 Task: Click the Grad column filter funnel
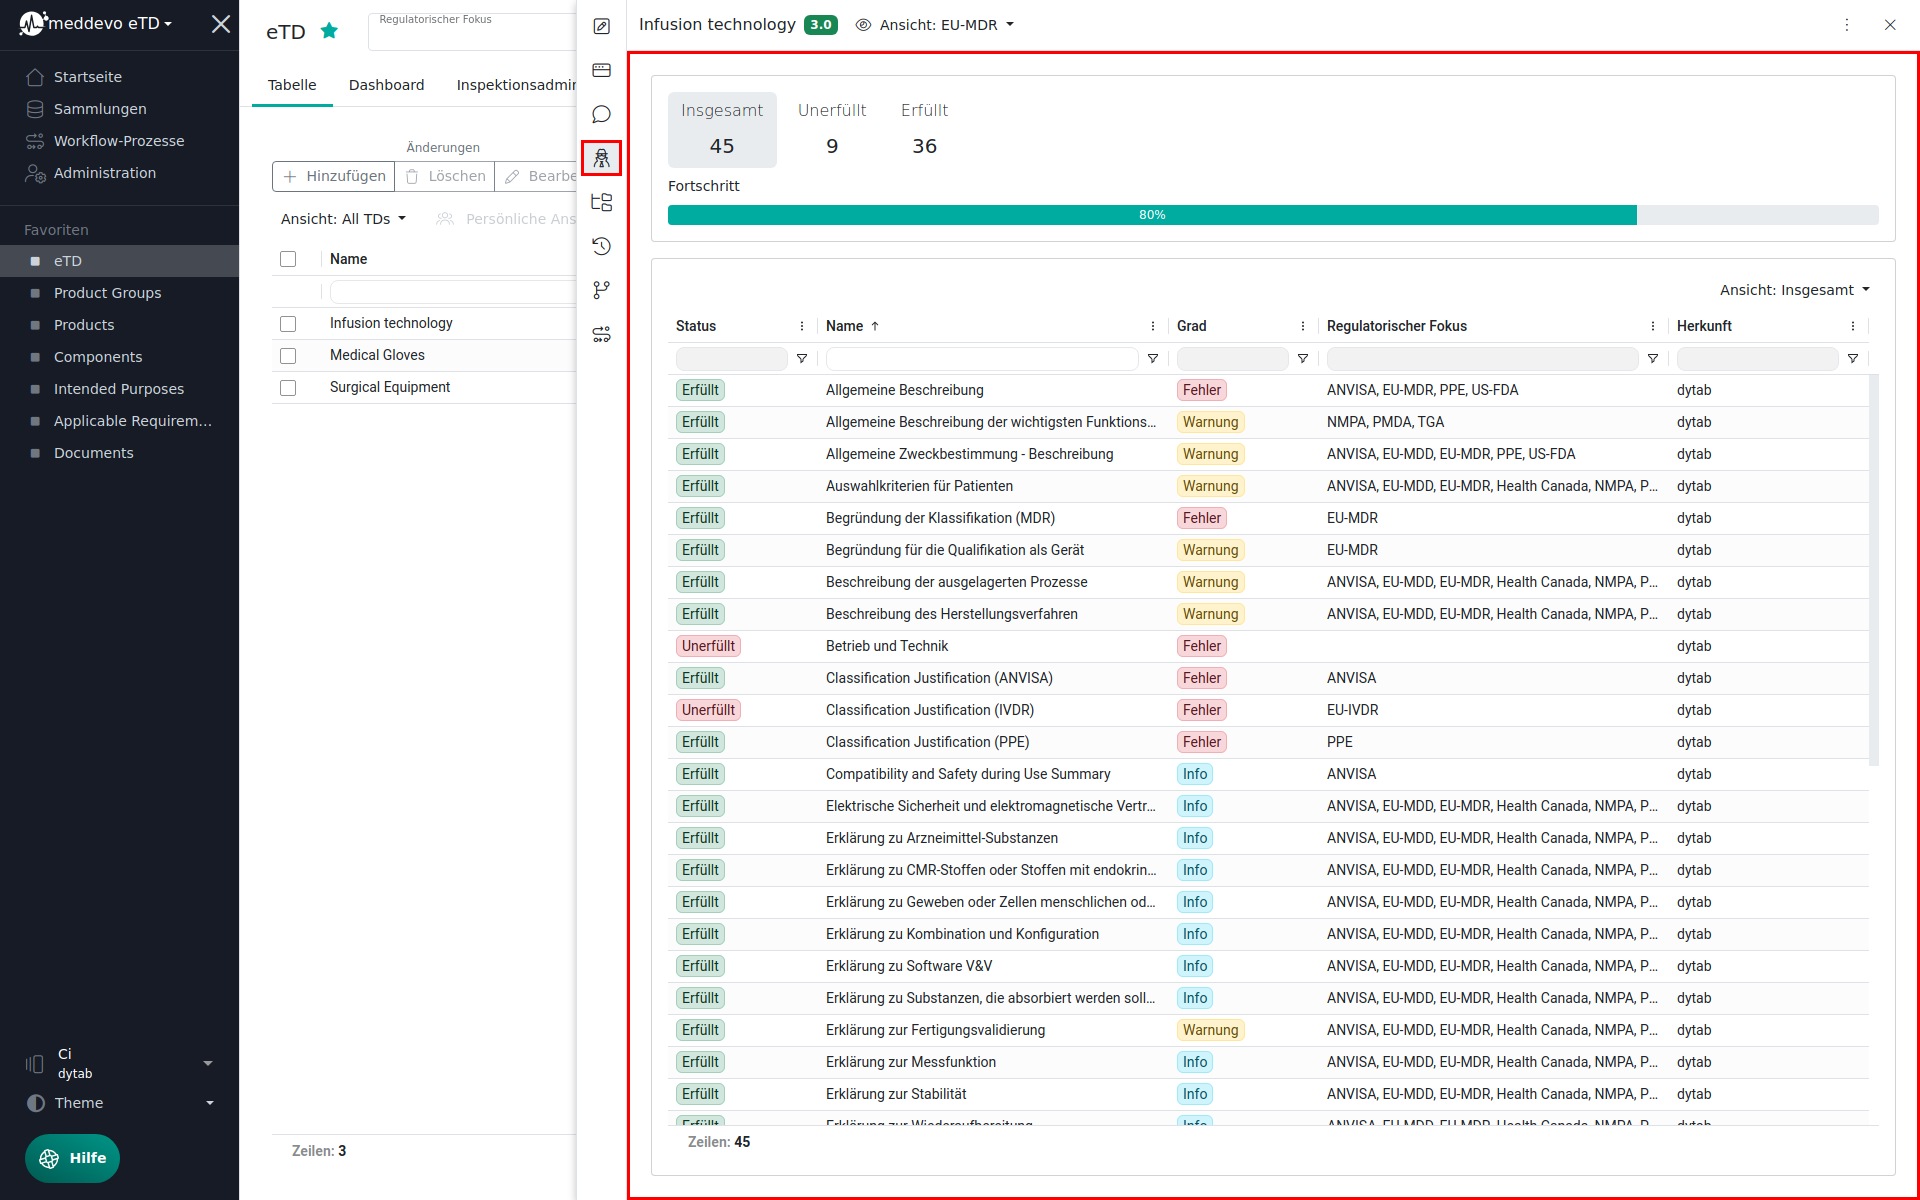tap(1303, 358)
